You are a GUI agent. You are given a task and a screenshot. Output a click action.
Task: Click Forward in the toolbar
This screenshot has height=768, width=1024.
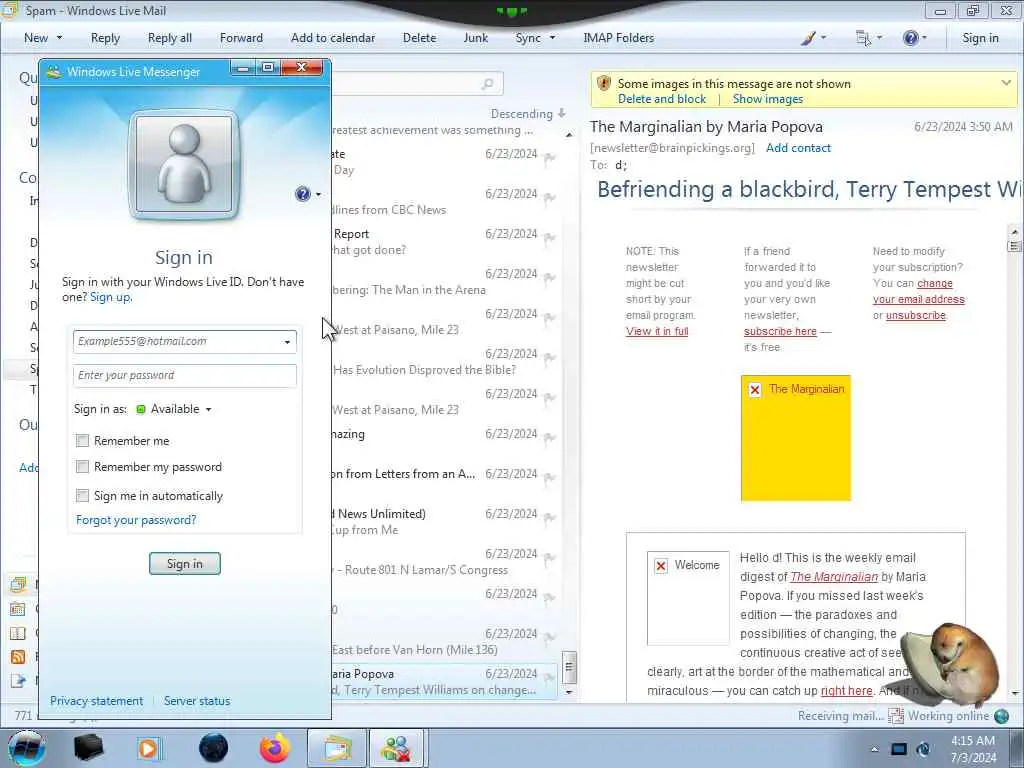pos(241,38)
